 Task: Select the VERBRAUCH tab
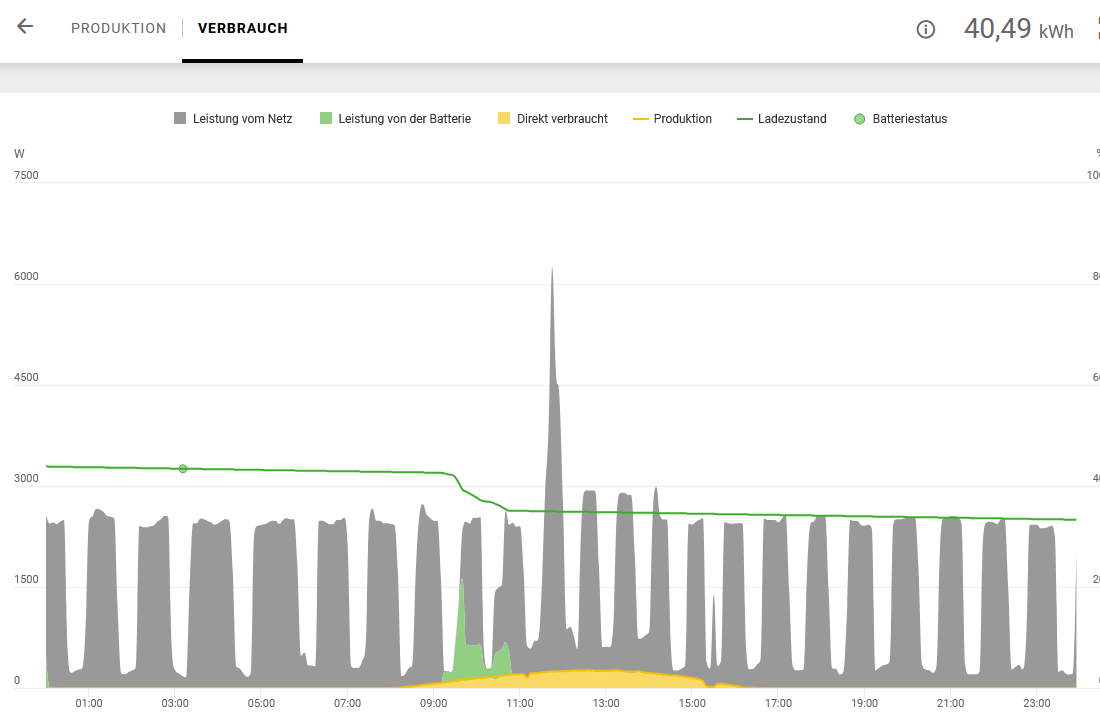point(243,28)
